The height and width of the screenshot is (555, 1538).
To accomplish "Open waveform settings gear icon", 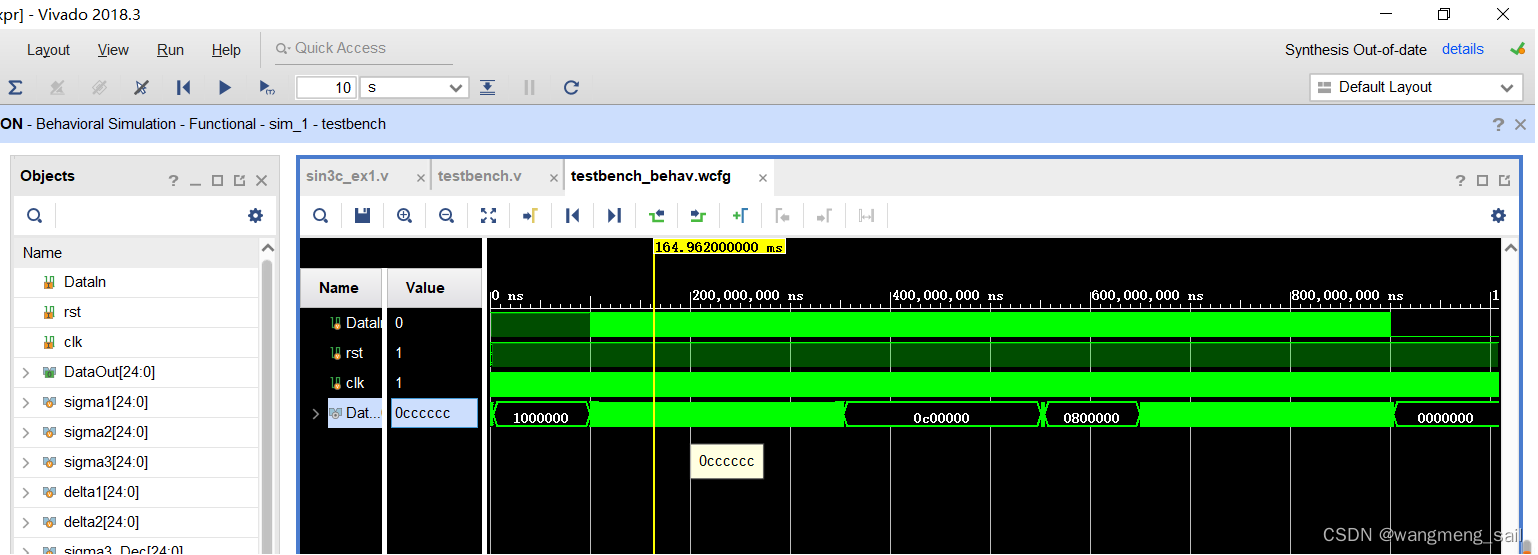I will (x=1497, y=215).
